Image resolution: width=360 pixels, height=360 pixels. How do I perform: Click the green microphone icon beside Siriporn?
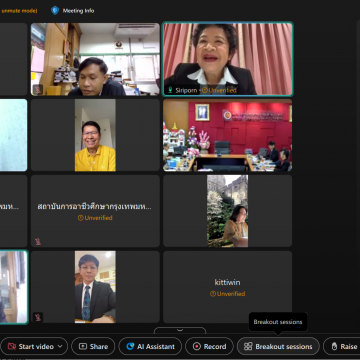point(170,90)
